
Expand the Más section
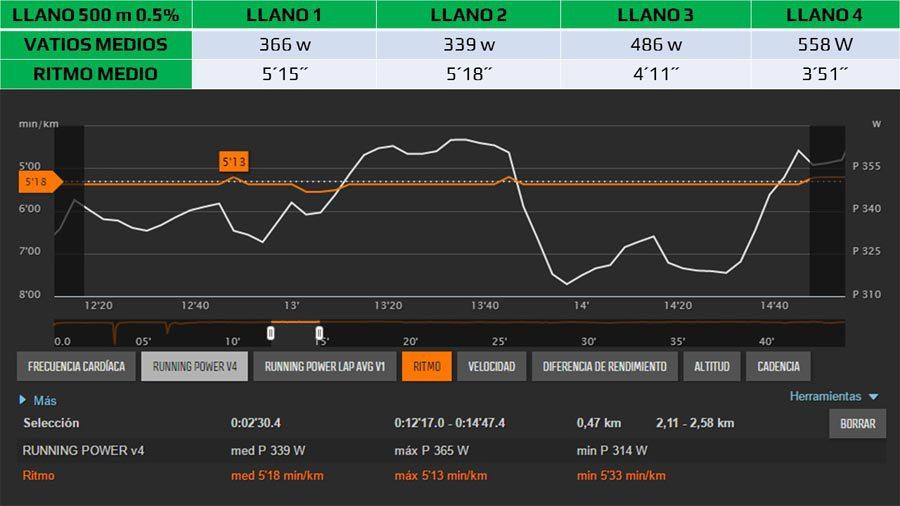tap(45, 400)
